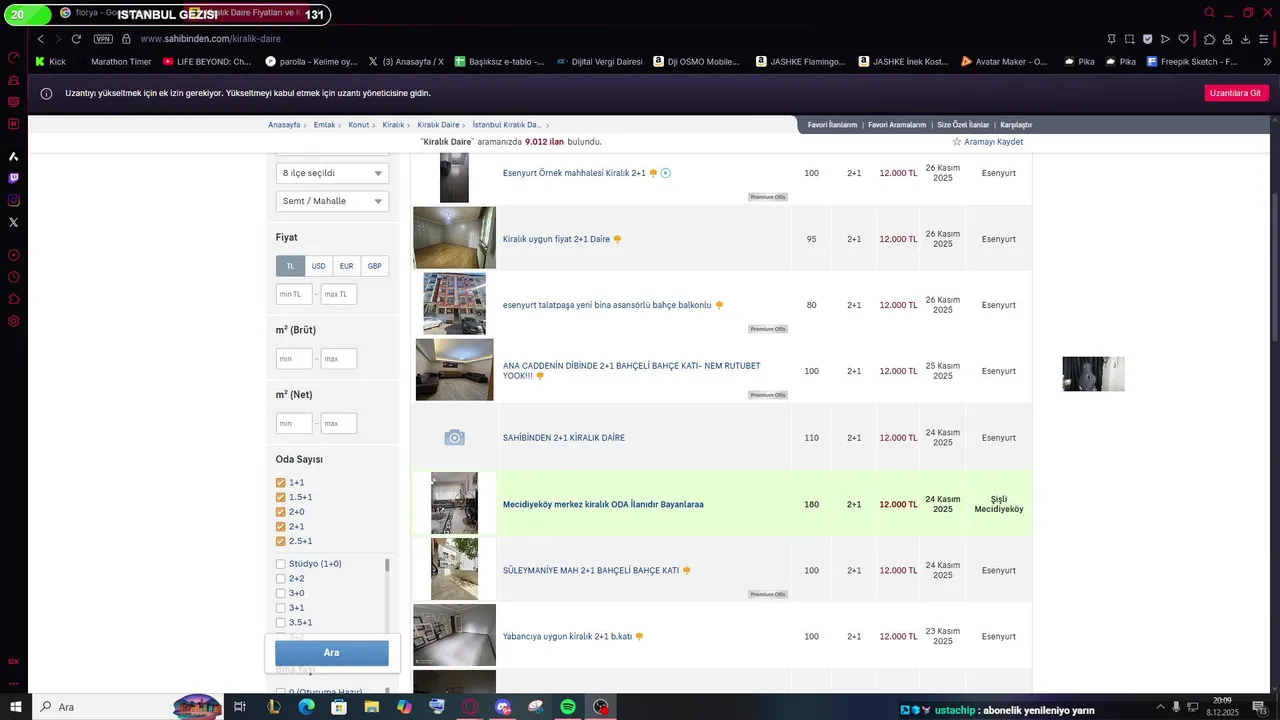Screen dimensions: 1280x720
Task: Open the Semt / Mahalle dropdown
Action: (332, 201)
